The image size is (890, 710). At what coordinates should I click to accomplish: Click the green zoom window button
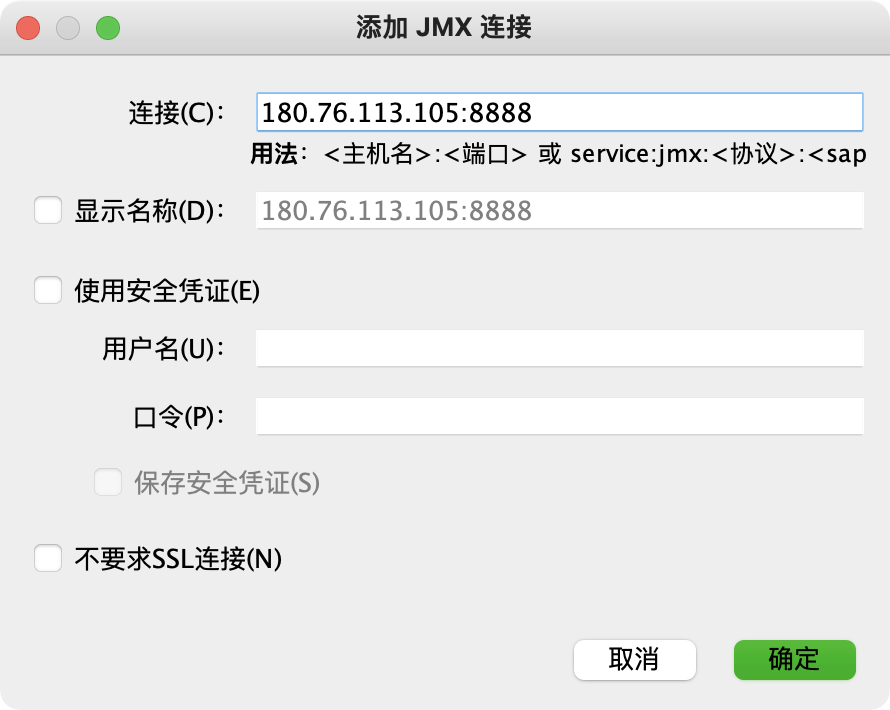tap(108, 28)
